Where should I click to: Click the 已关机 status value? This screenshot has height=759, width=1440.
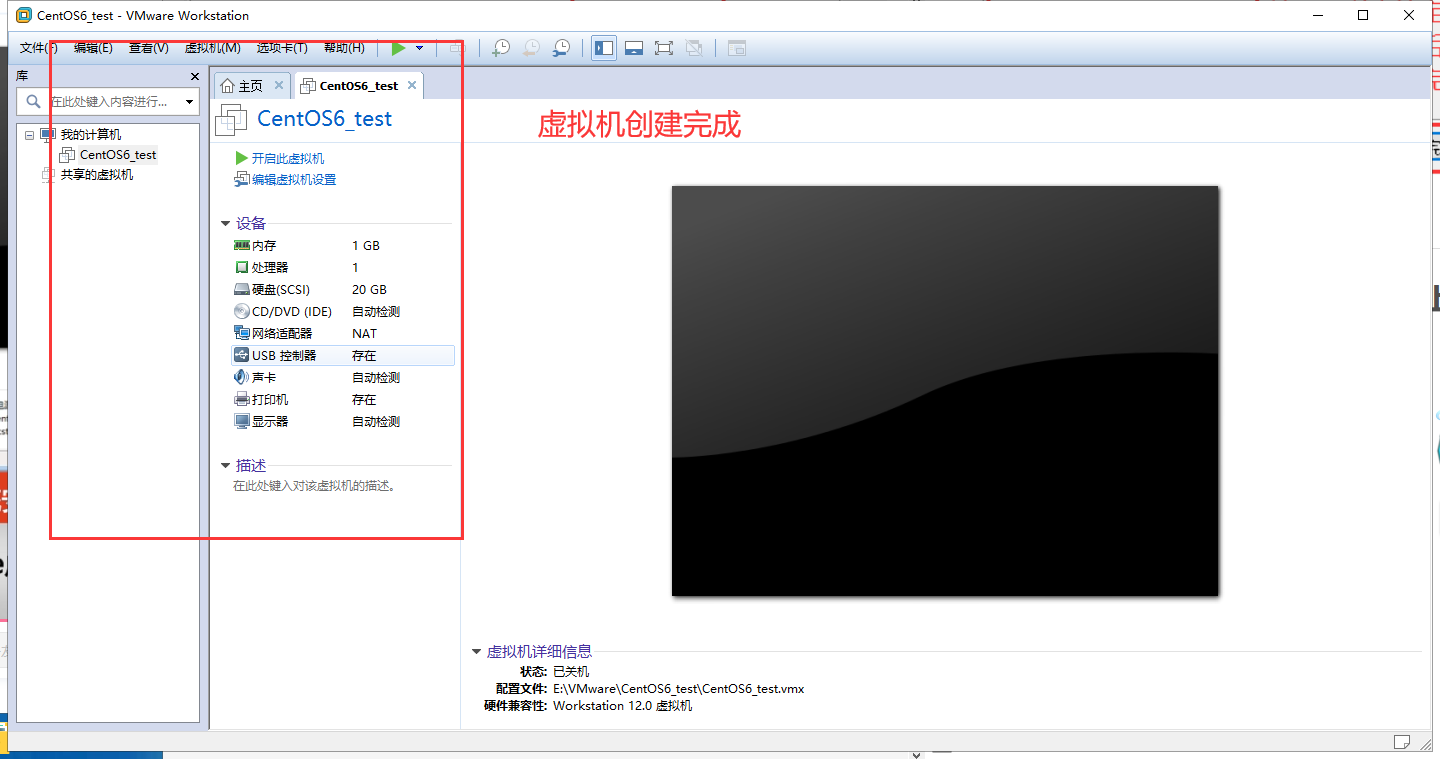tap(571, 672)
